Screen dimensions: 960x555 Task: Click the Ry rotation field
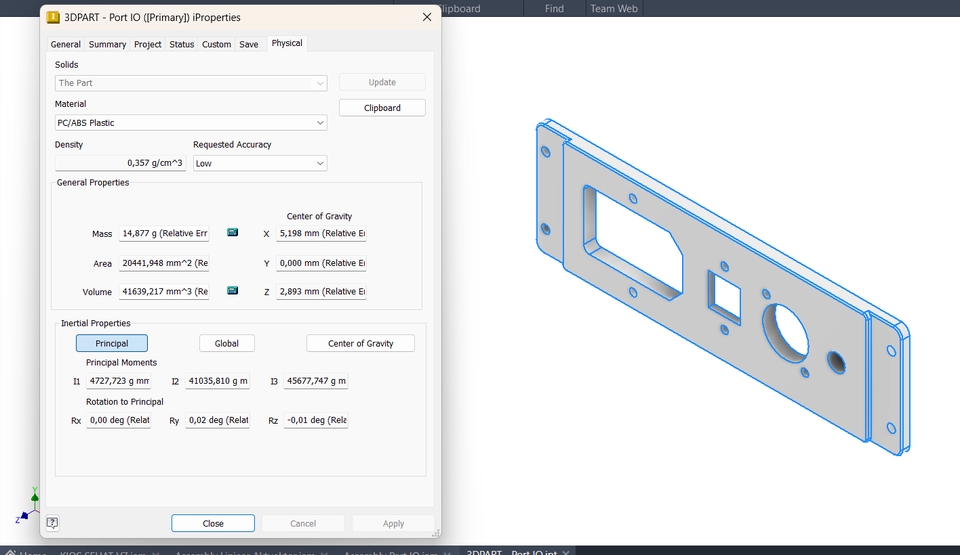pyautogui.click(x=218, y=420)
